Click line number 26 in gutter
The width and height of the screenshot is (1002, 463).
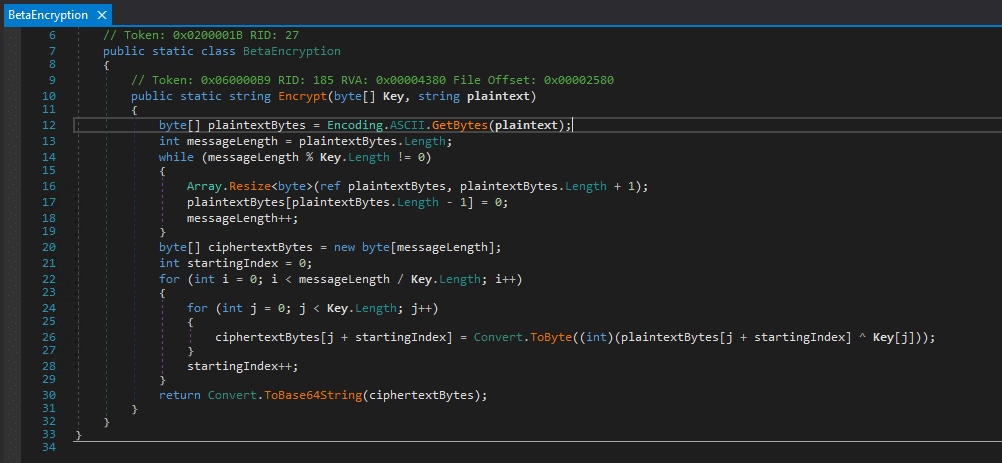click(x=49, y=337)
